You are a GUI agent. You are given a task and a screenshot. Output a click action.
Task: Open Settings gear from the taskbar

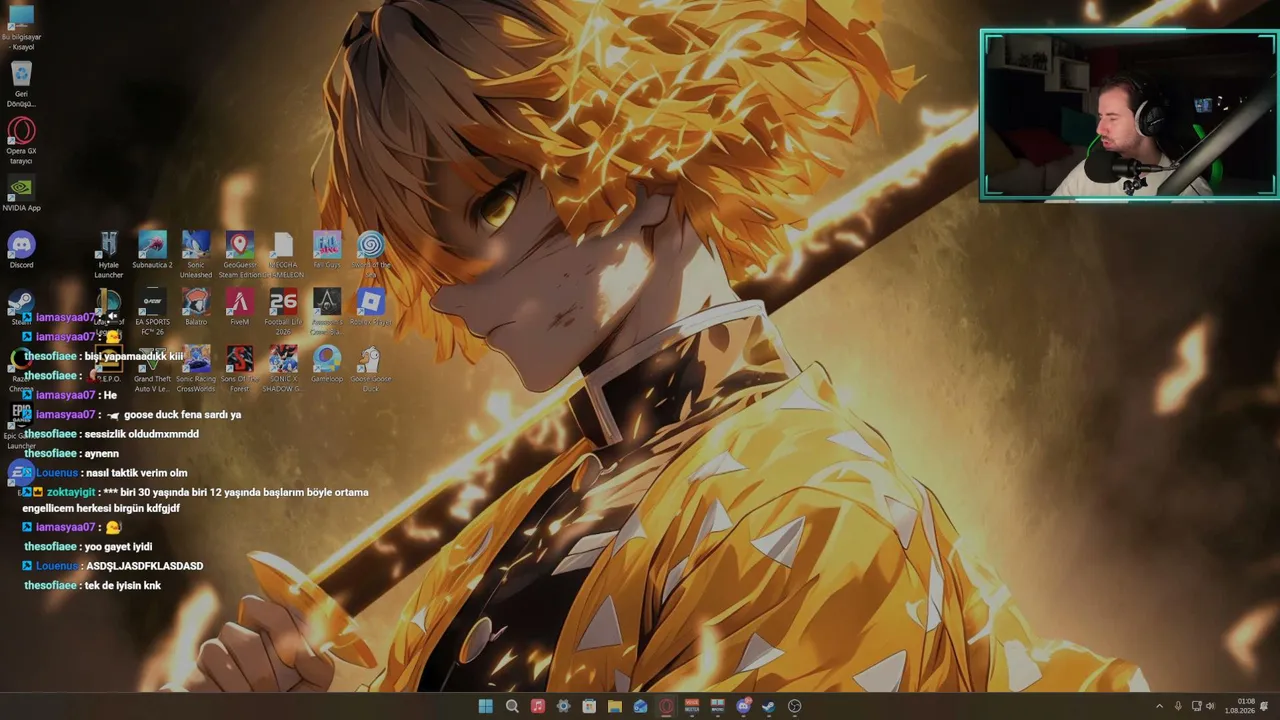(x=563, y=706)
